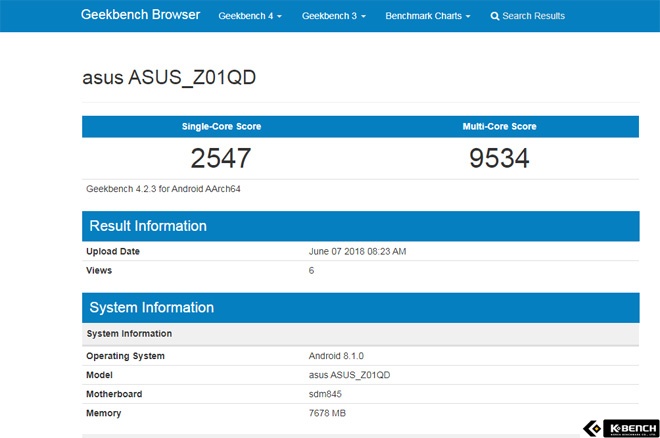Click the Views row label
This screenshot has height=438, width=660.
point(99,270)
